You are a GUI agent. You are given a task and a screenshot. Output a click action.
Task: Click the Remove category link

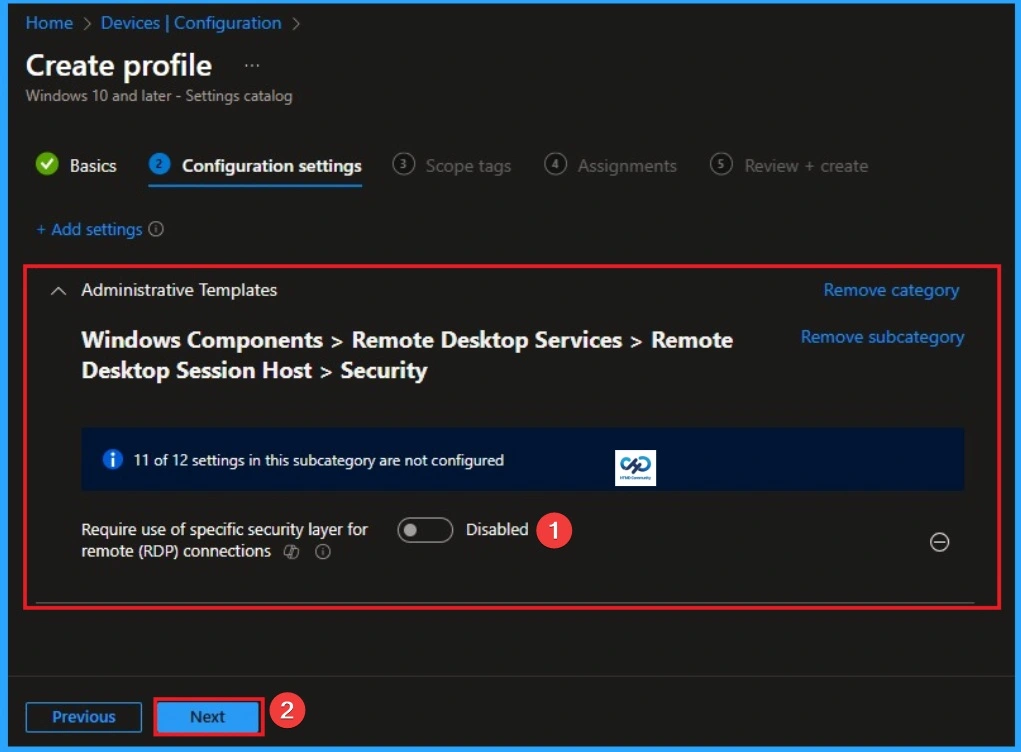[889, 290]
